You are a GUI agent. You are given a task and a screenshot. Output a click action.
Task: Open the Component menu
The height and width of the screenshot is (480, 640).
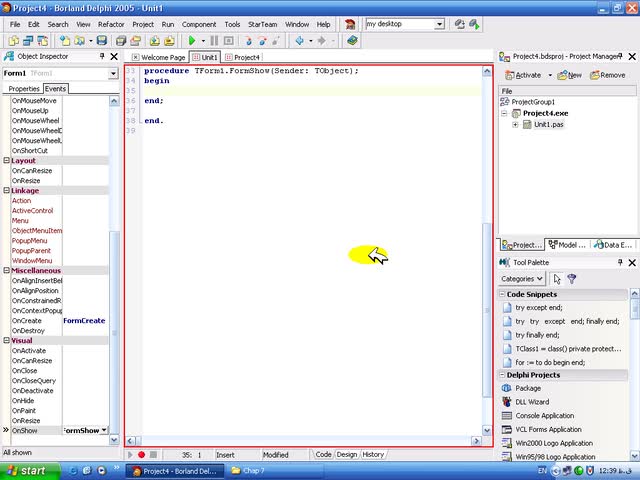199,24
